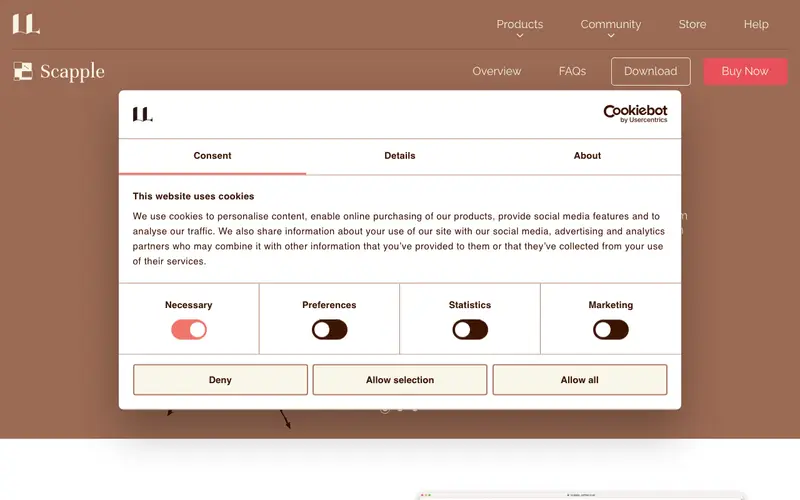This screenshot has width=800, height=500.
Task: Turn on the Marketing cookies switch
Action: (611, 330)
